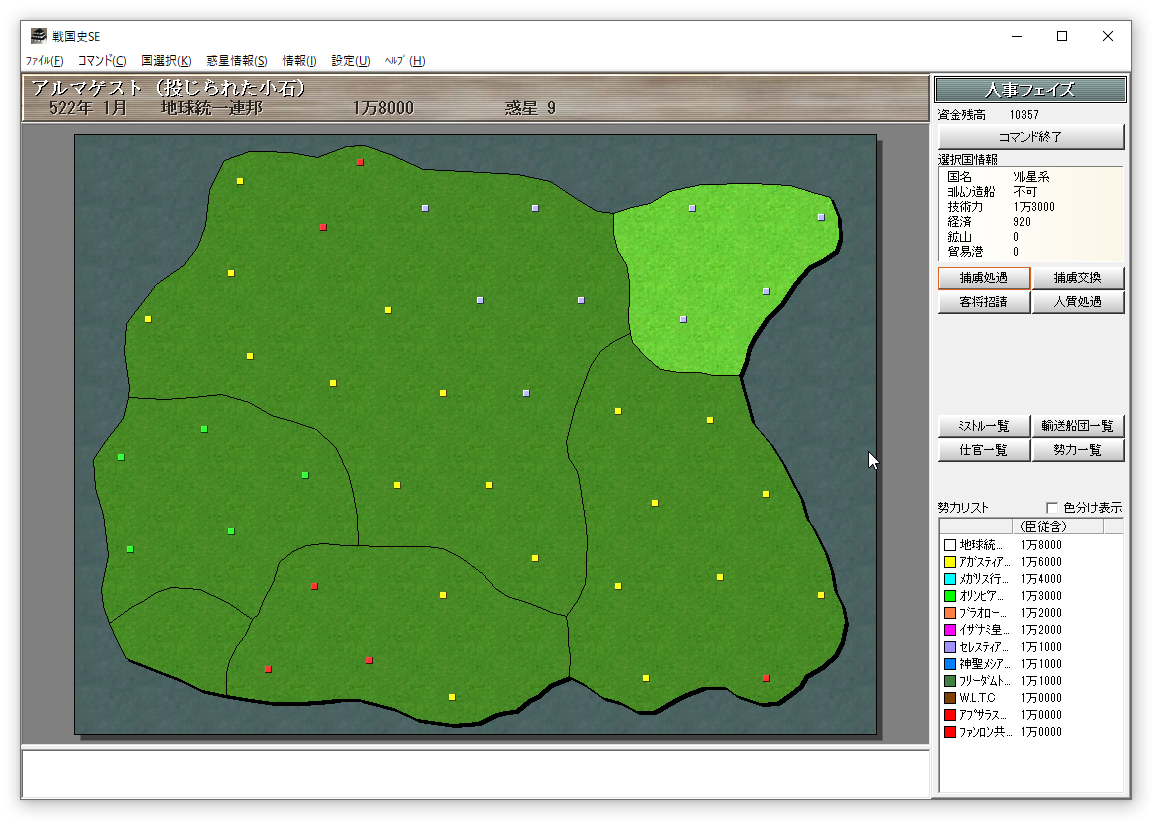Select the magenta イザナミ faction icon

click(950, 630)
